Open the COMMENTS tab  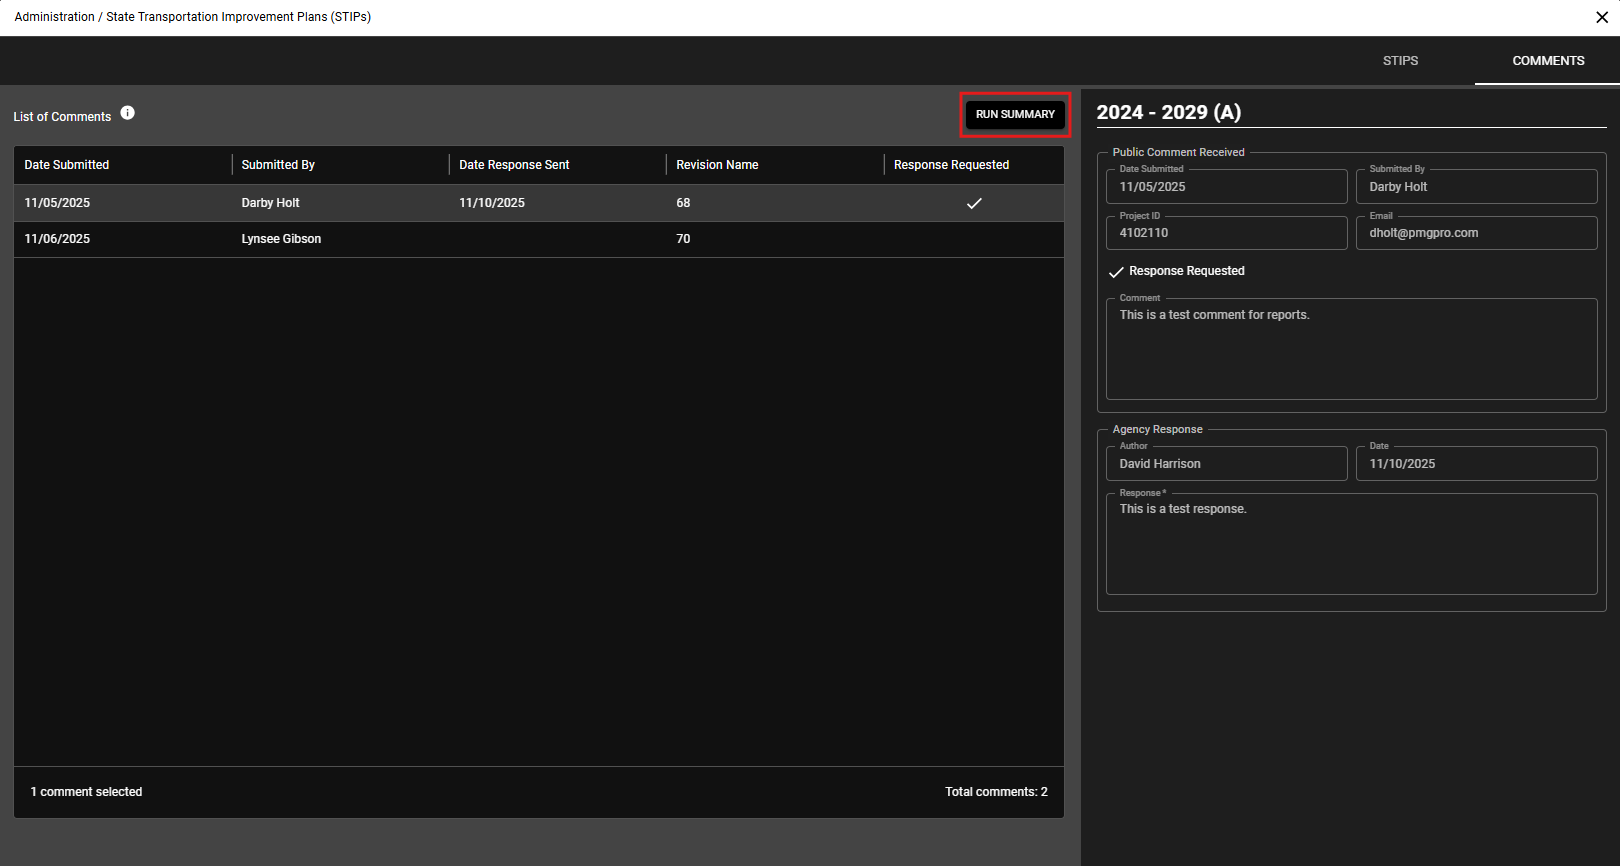pos(1548,61)
